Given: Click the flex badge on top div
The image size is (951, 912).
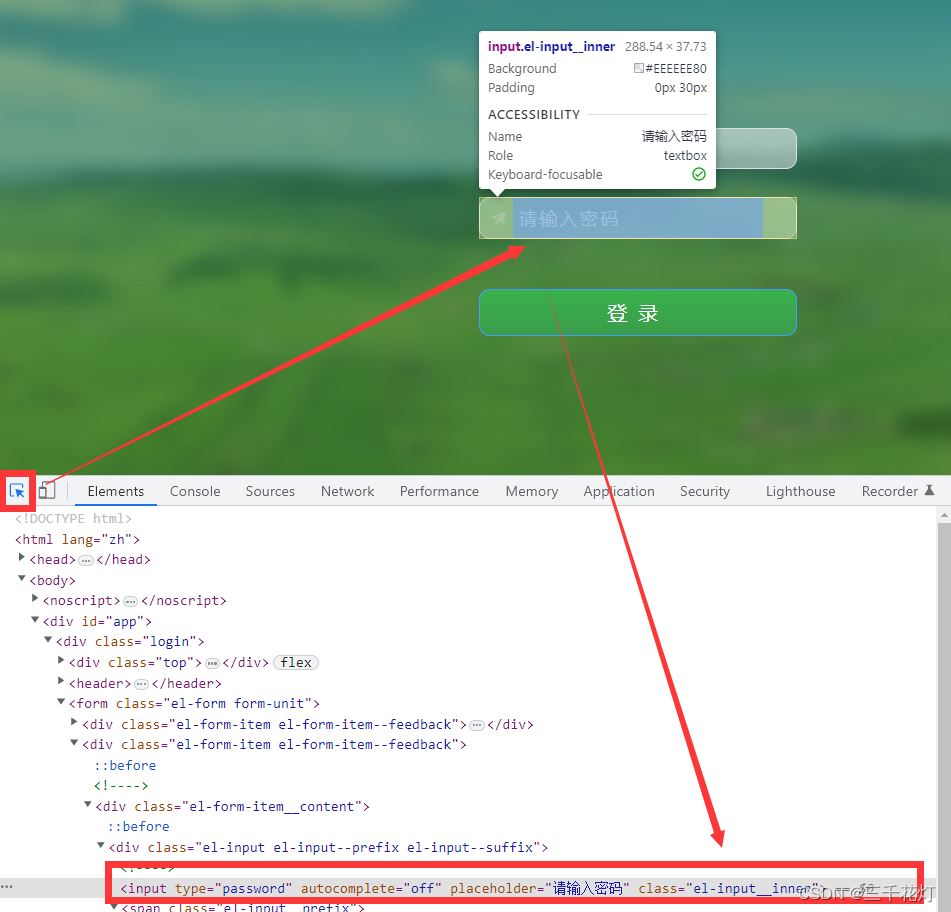Looking at the screenshot, I should coord(296,663).
